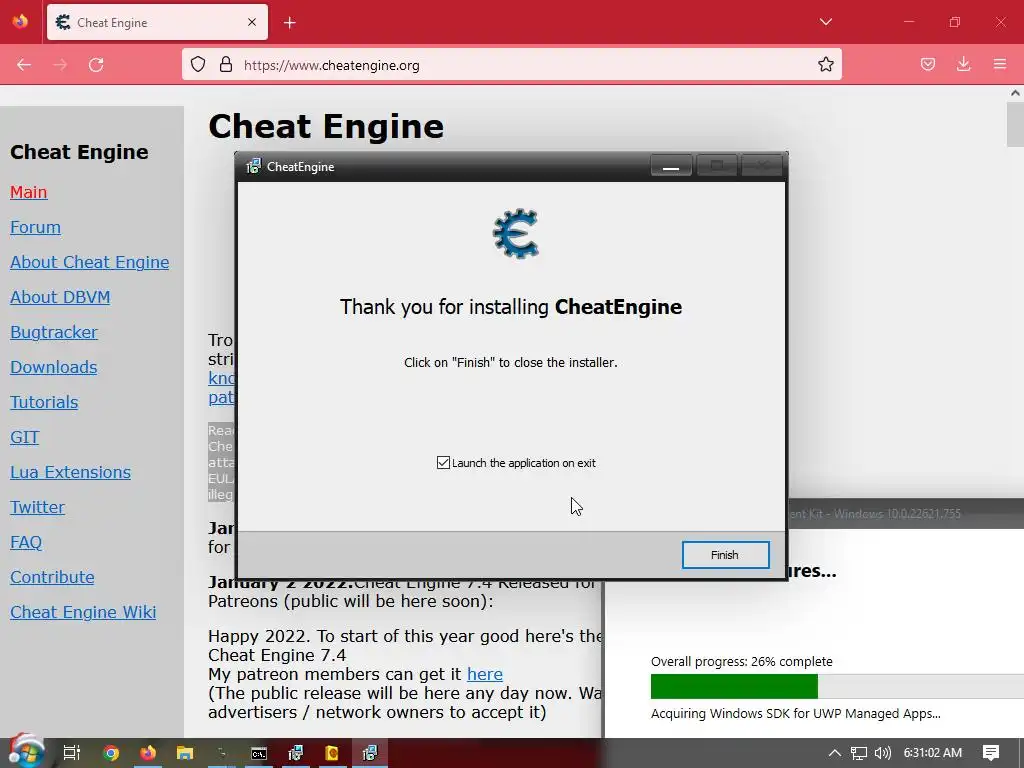Open the Twitter sidebar link

click(37, 507)
